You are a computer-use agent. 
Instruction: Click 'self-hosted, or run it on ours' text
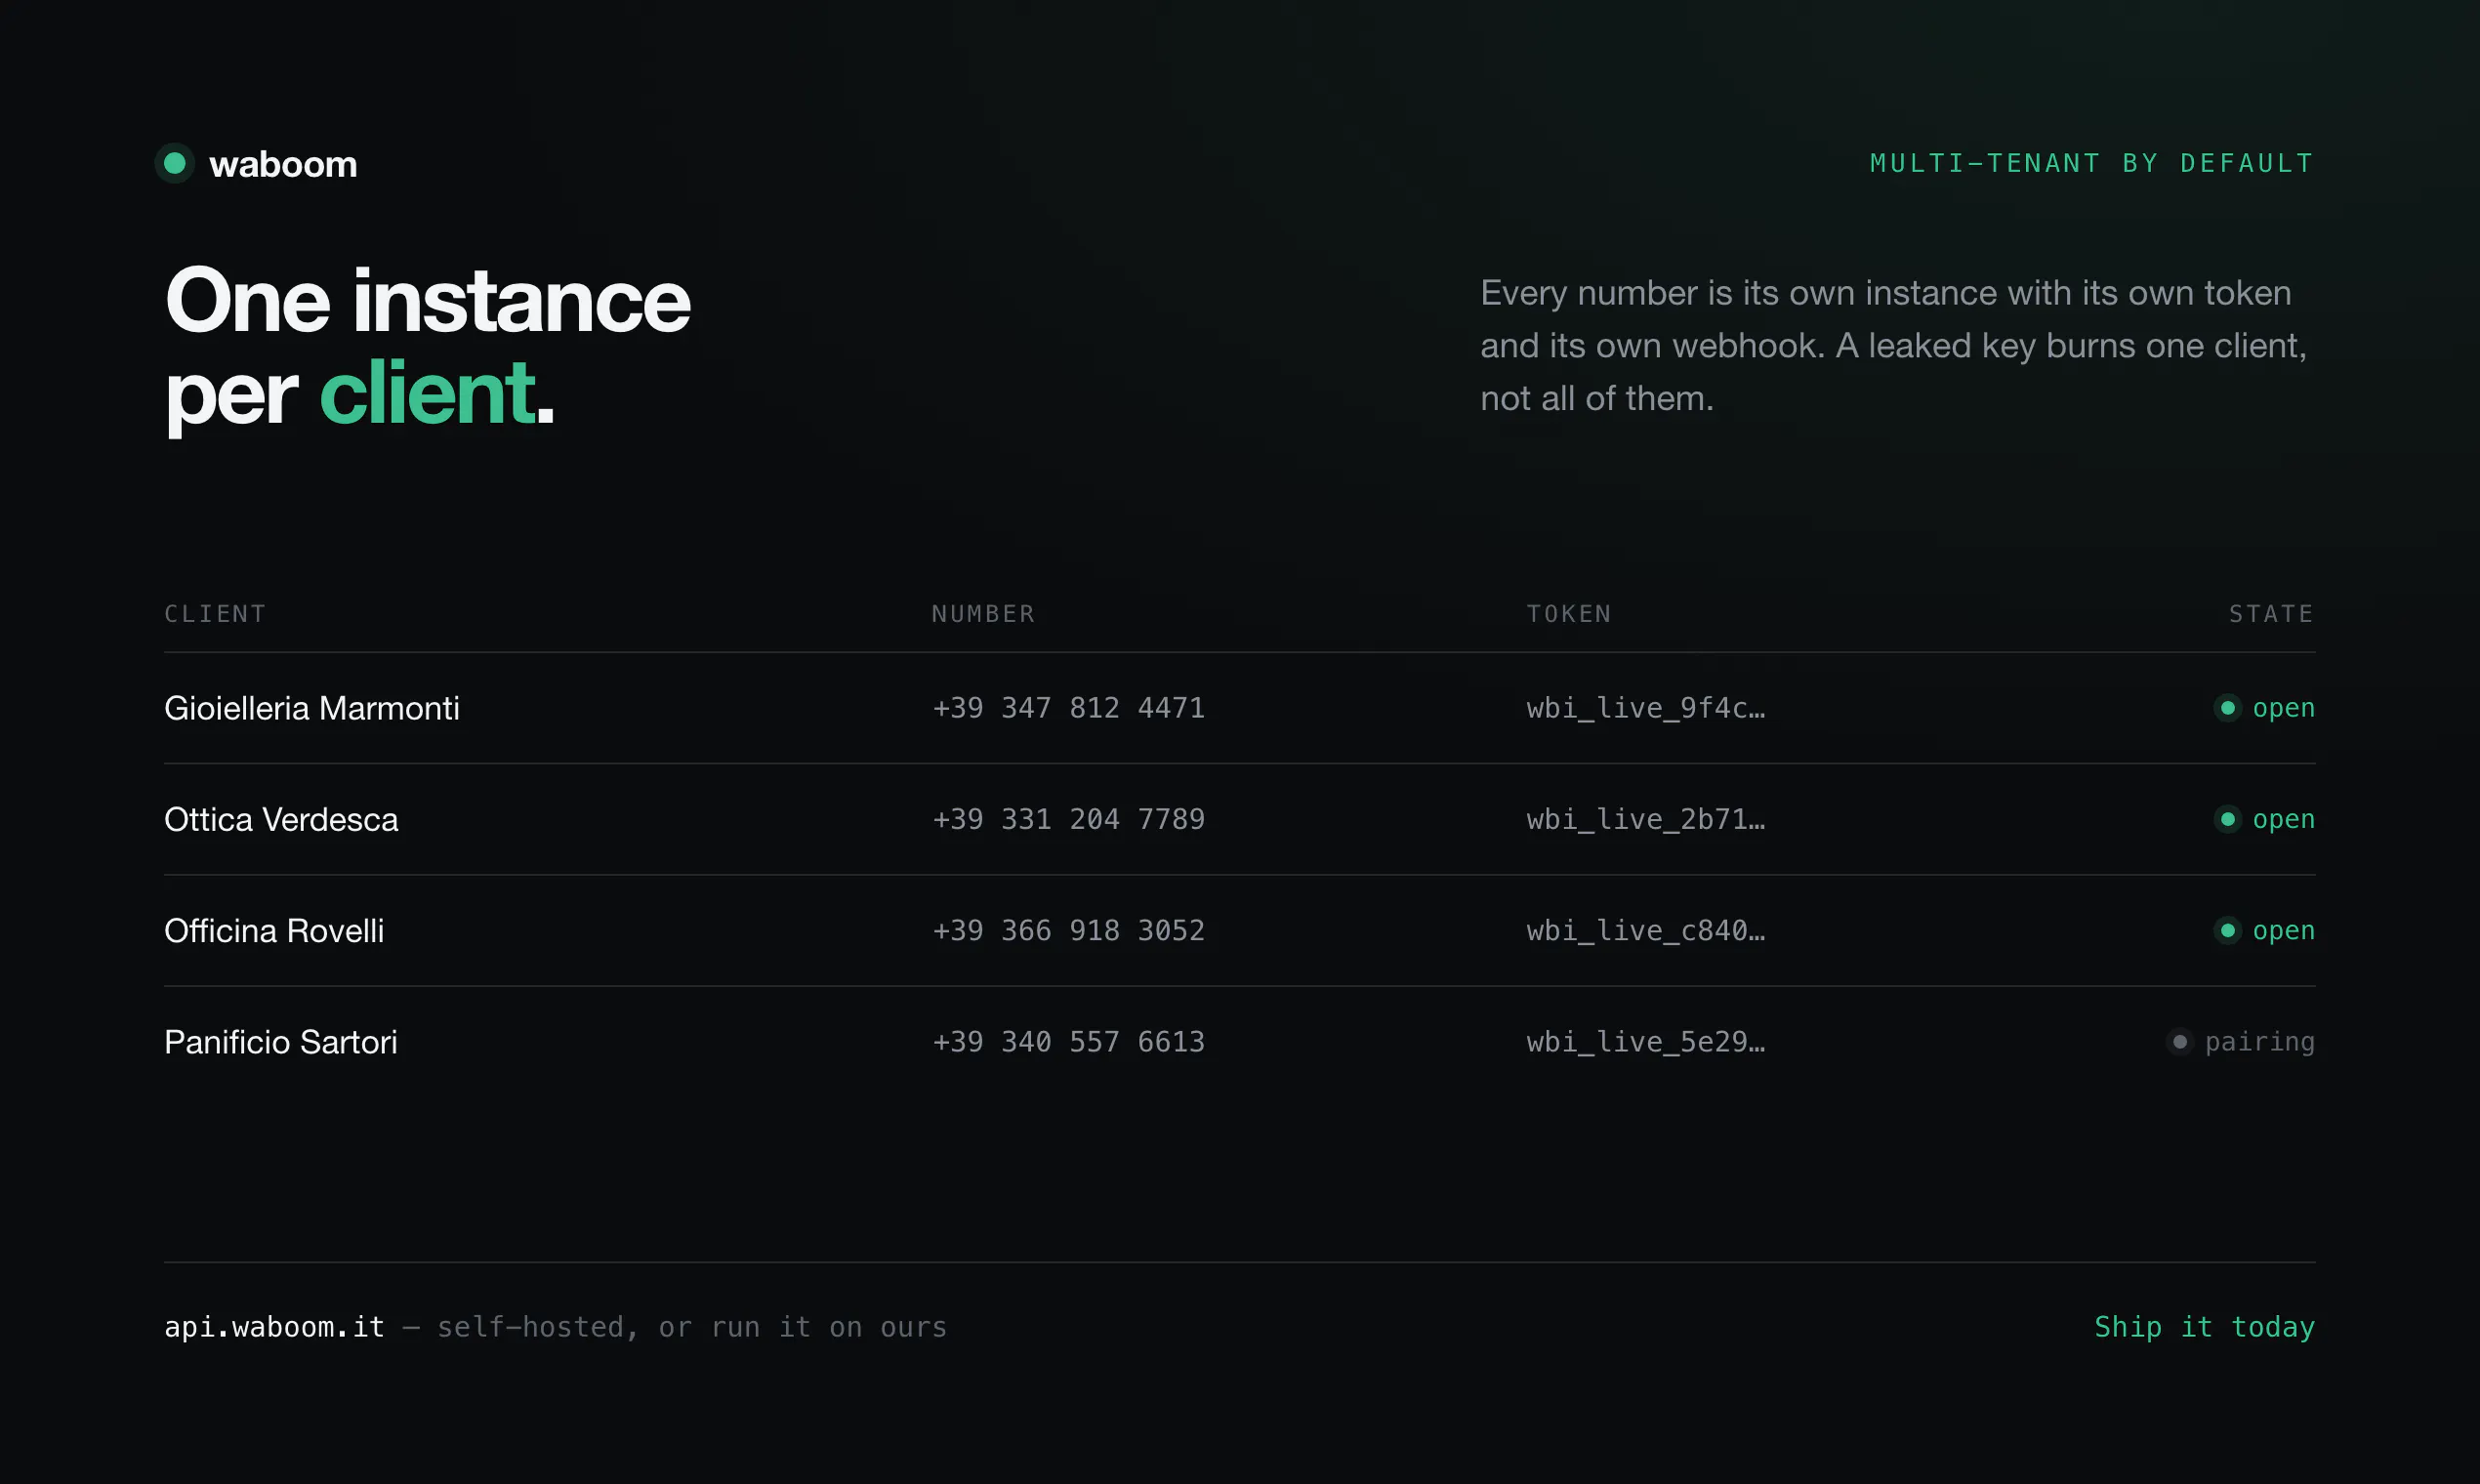pyautogui.click(x=692, y=1328)
